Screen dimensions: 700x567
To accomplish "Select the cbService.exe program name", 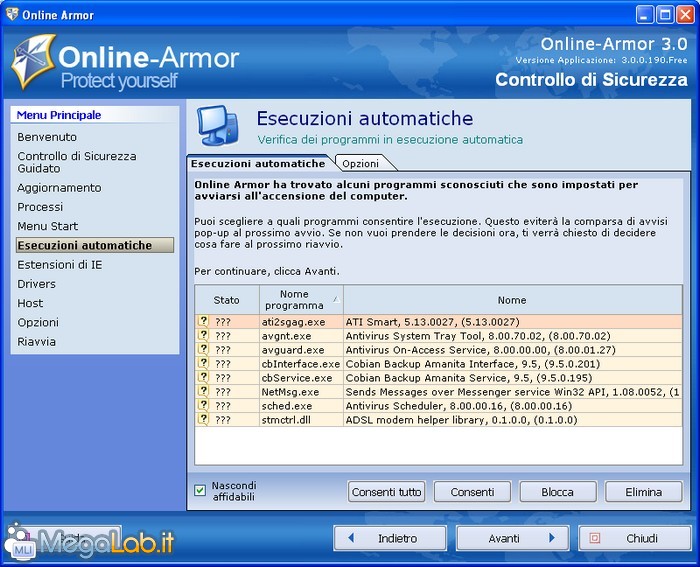I will pyautogui.click(x=297, y=378).
